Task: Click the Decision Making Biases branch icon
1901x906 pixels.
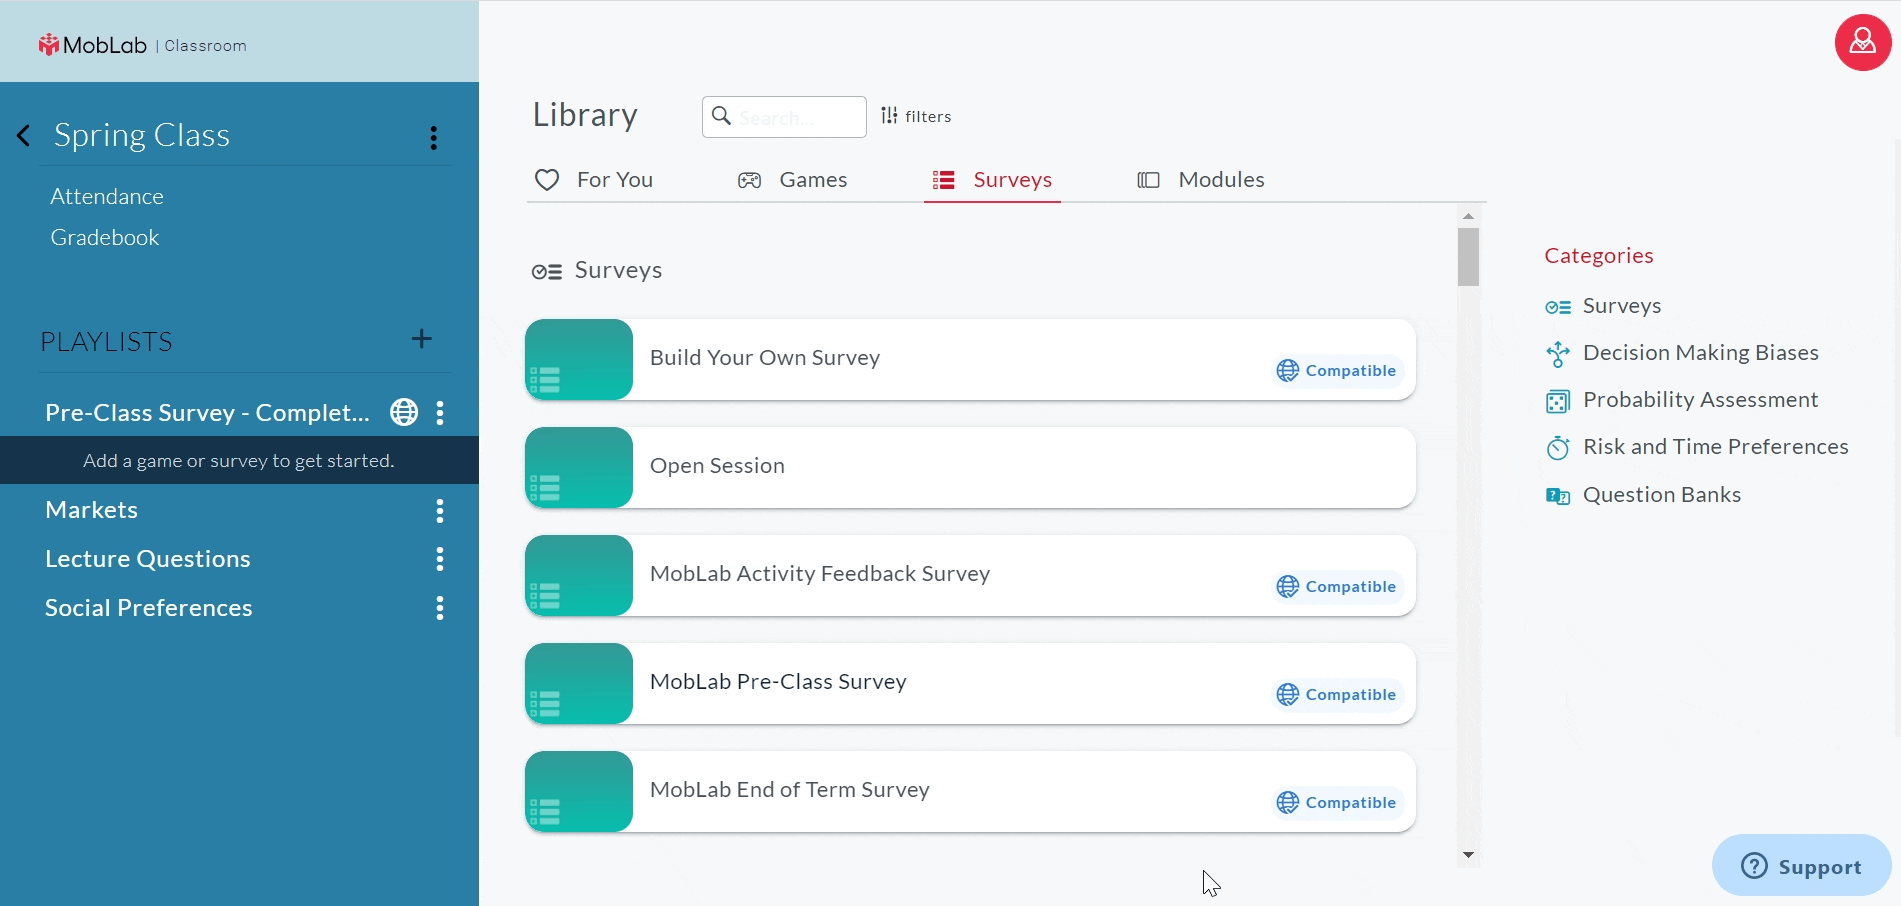Action: click(x=1558, y=354)
